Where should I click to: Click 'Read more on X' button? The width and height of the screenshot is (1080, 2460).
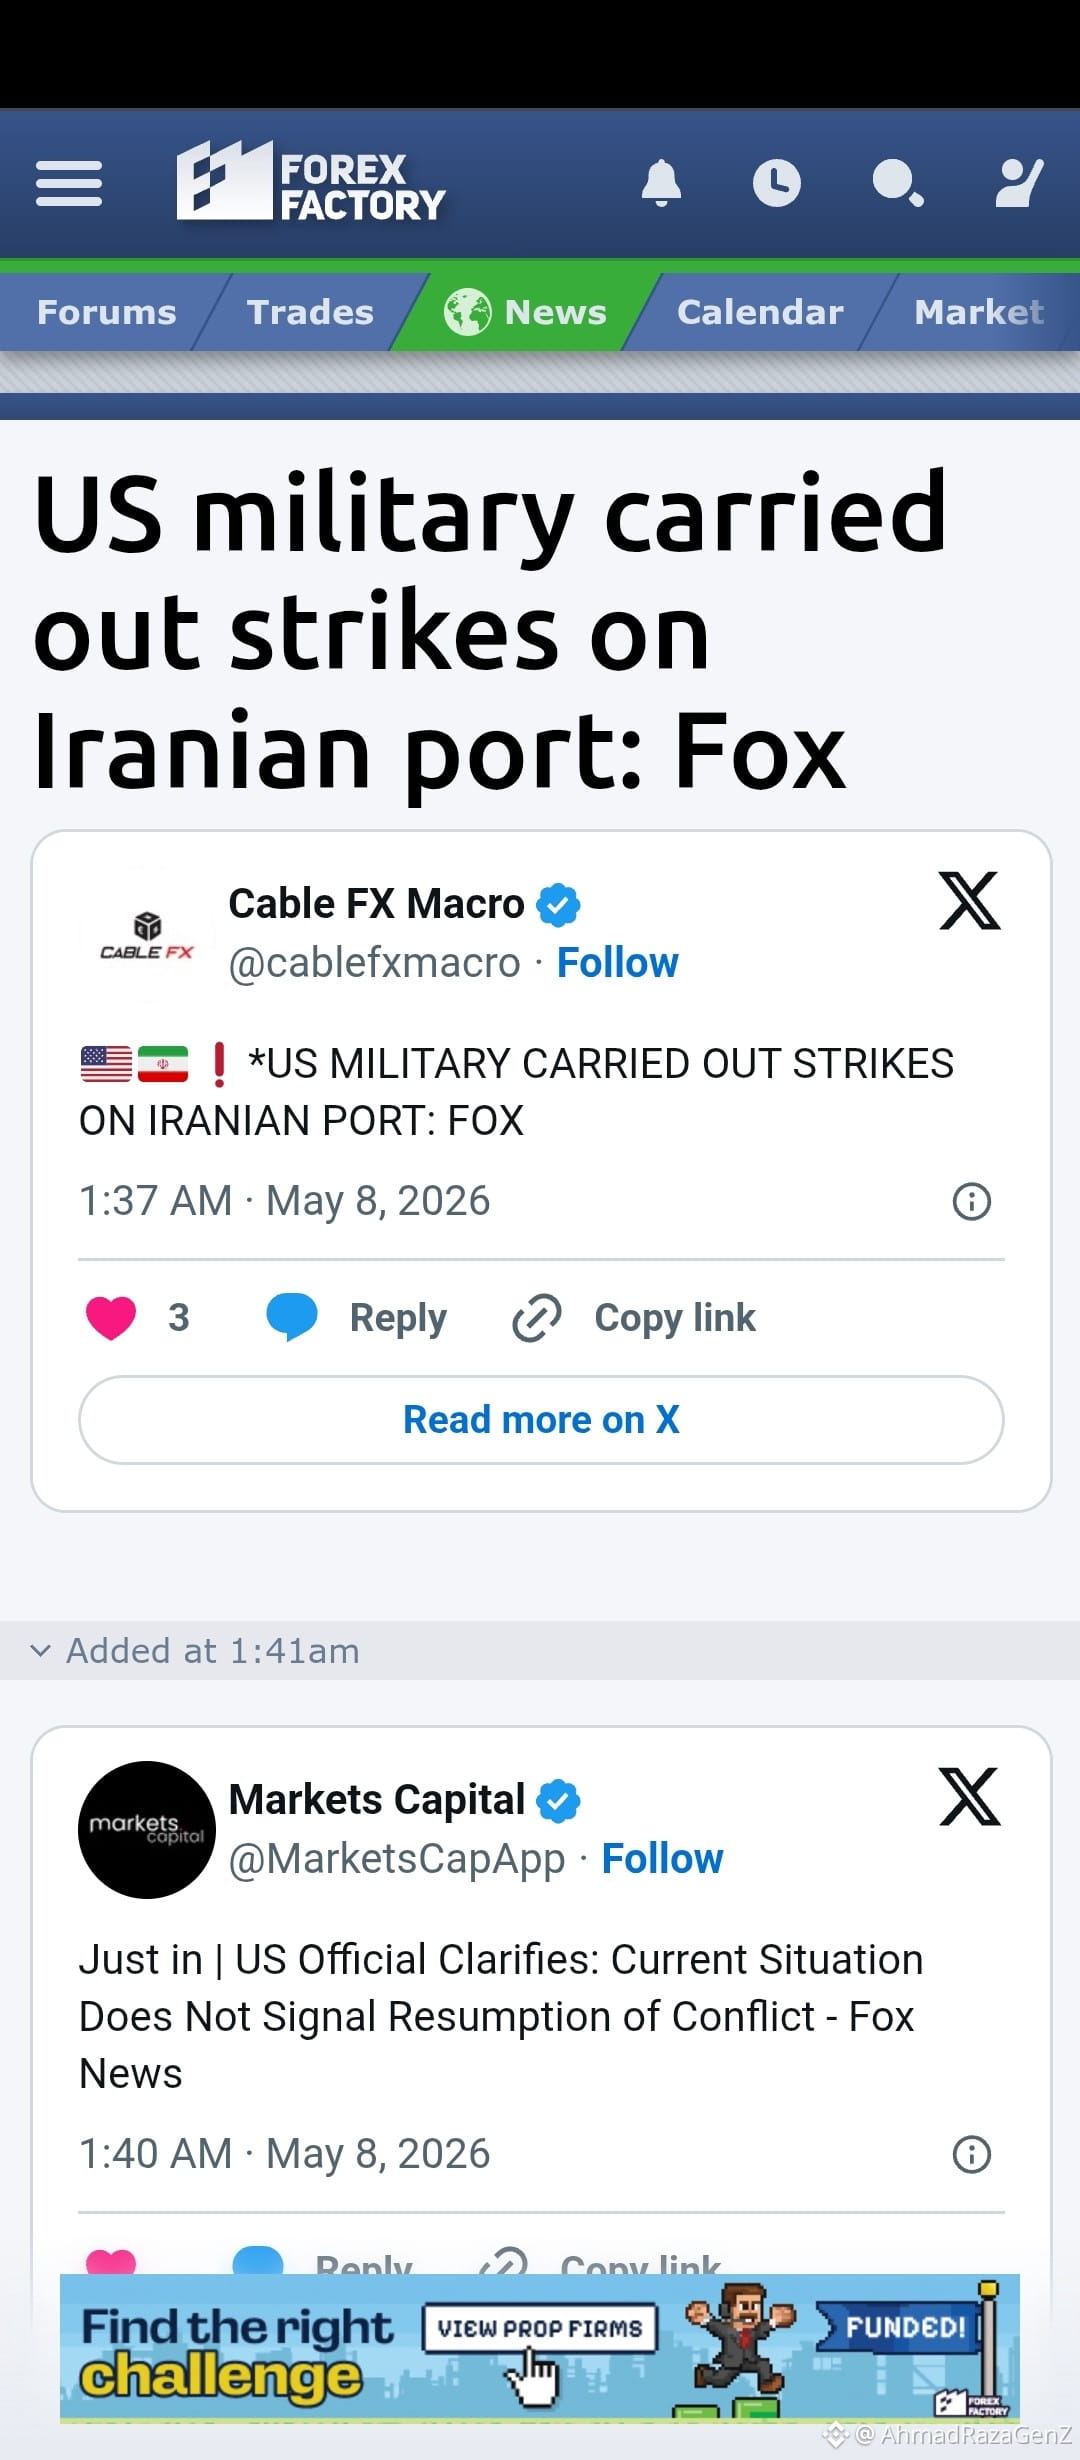[x=541, y=1420]
